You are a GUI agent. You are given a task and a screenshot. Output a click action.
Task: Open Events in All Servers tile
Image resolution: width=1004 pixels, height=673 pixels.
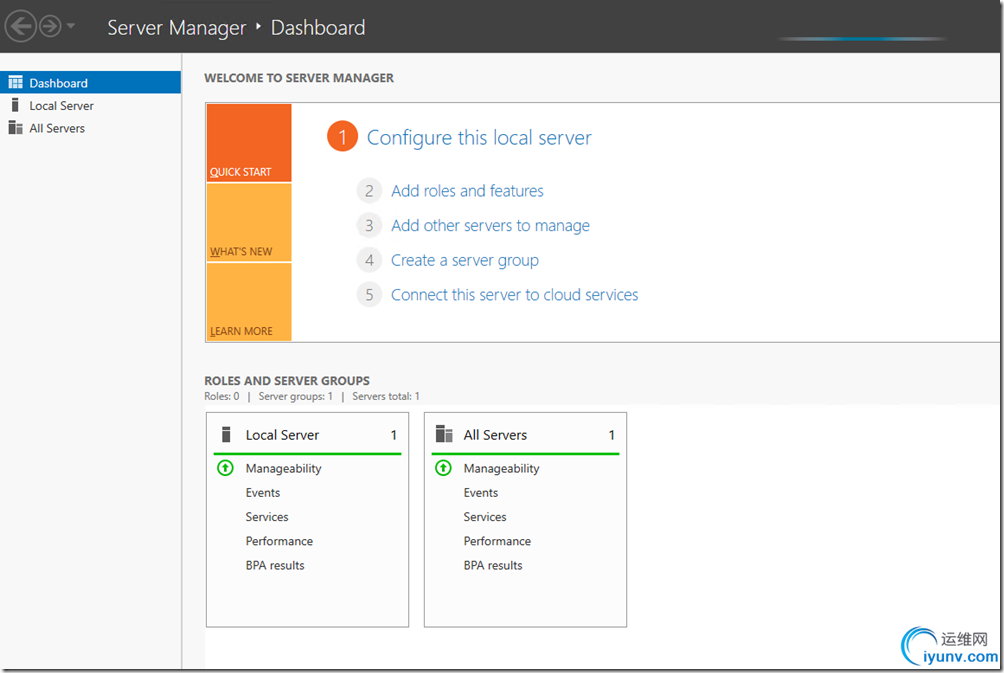coord(481,492)
